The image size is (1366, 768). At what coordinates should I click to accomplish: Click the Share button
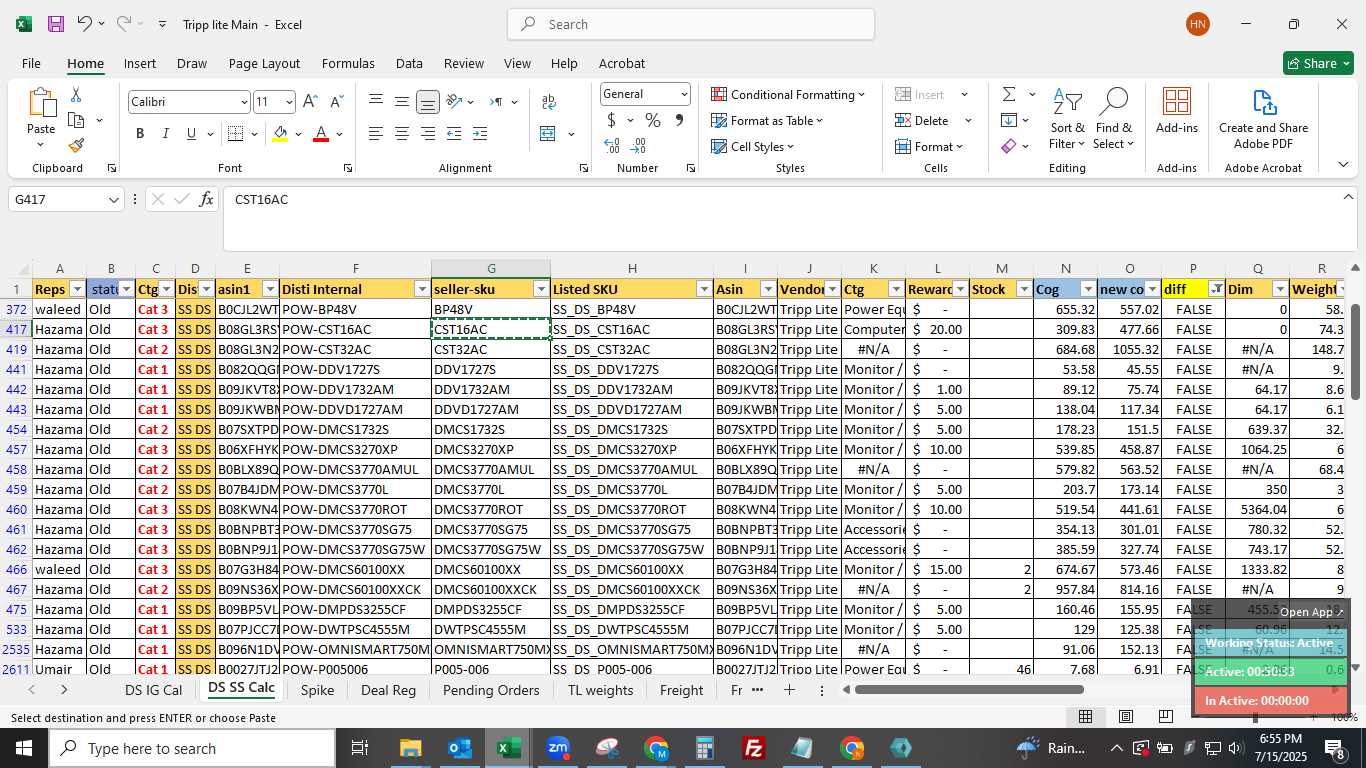[x=1318, y=63]
